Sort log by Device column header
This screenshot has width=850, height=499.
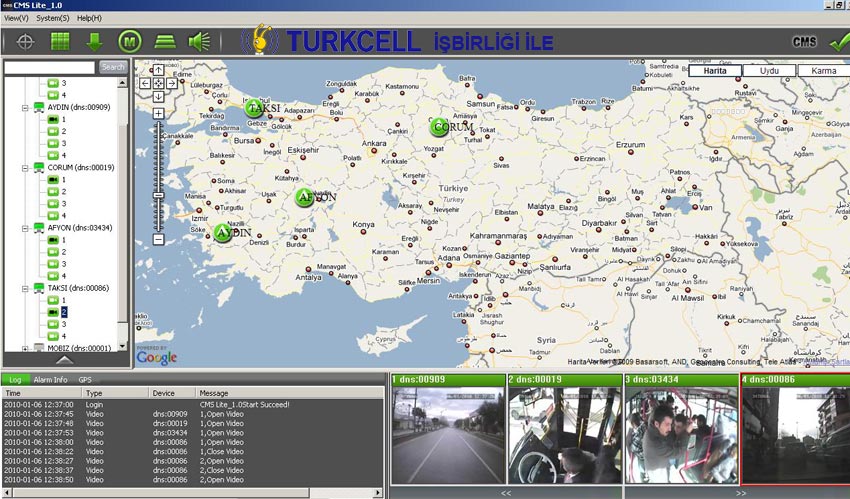(172, 393)
